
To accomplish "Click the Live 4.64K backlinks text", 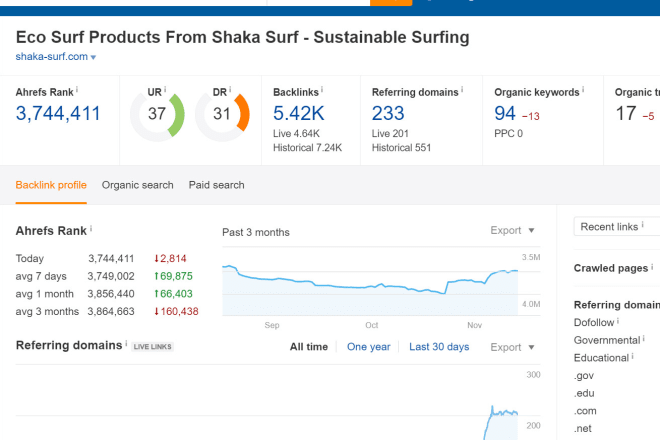I will (296, 133).
